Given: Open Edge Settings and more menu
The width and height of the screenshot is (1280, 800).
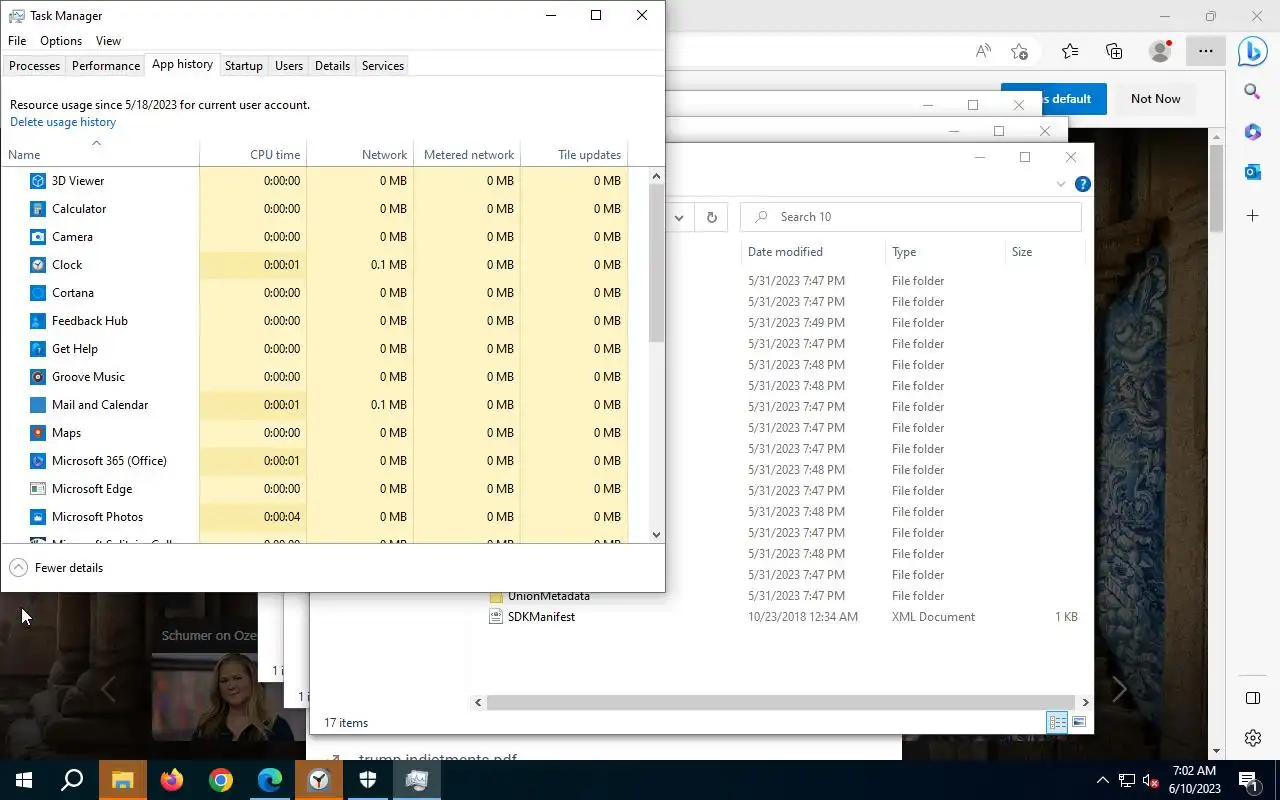Looking at the screenshot, I should (x=1206, y=51).
